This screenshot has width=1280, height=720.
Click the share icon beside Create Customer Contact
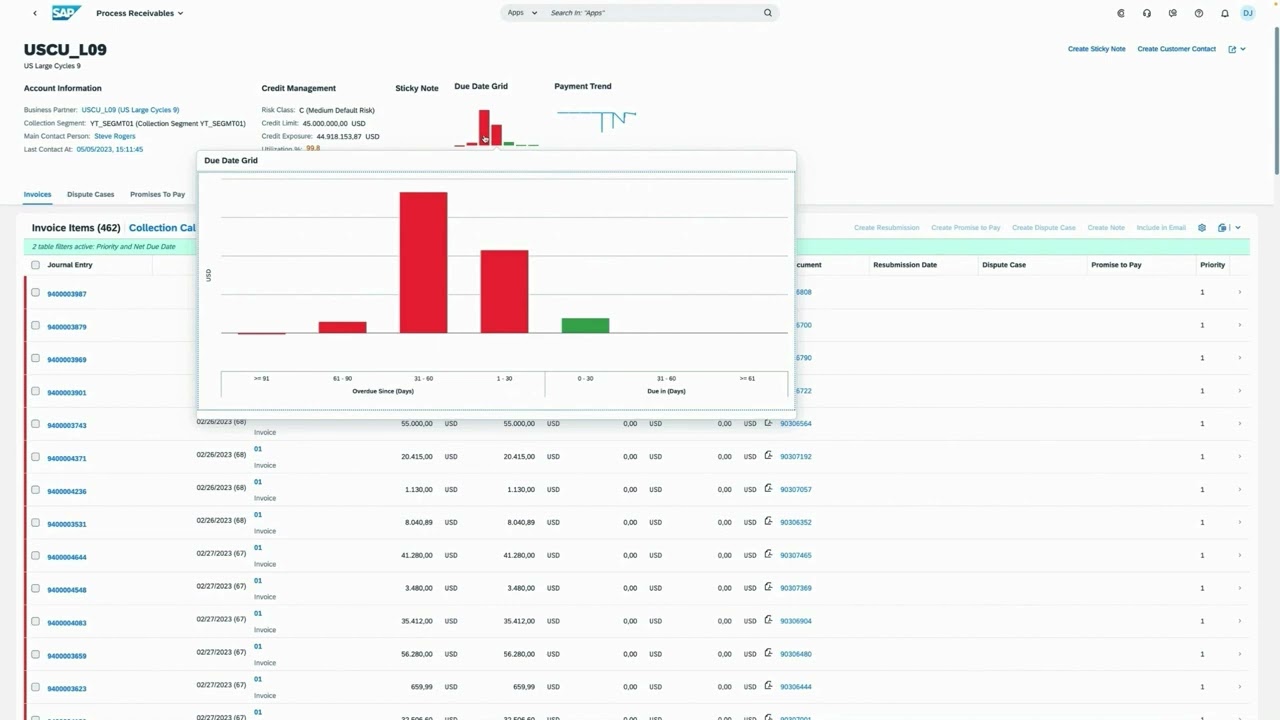point(1232,49)
